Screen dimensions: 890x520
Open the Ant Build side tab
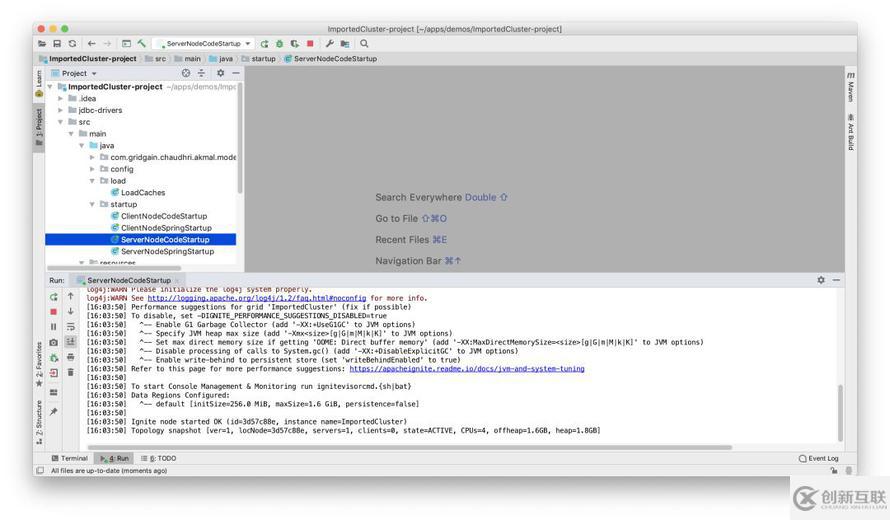(850, 132)
